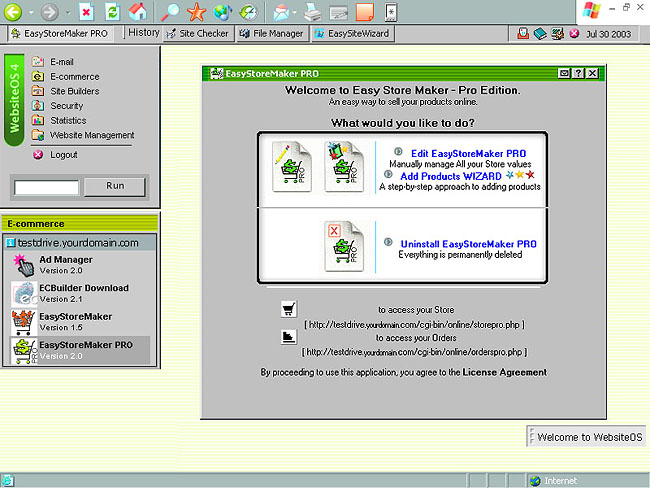The image size is (650, 488).
Task: Open the storepro.php store URL link
Action: point(414,325)
